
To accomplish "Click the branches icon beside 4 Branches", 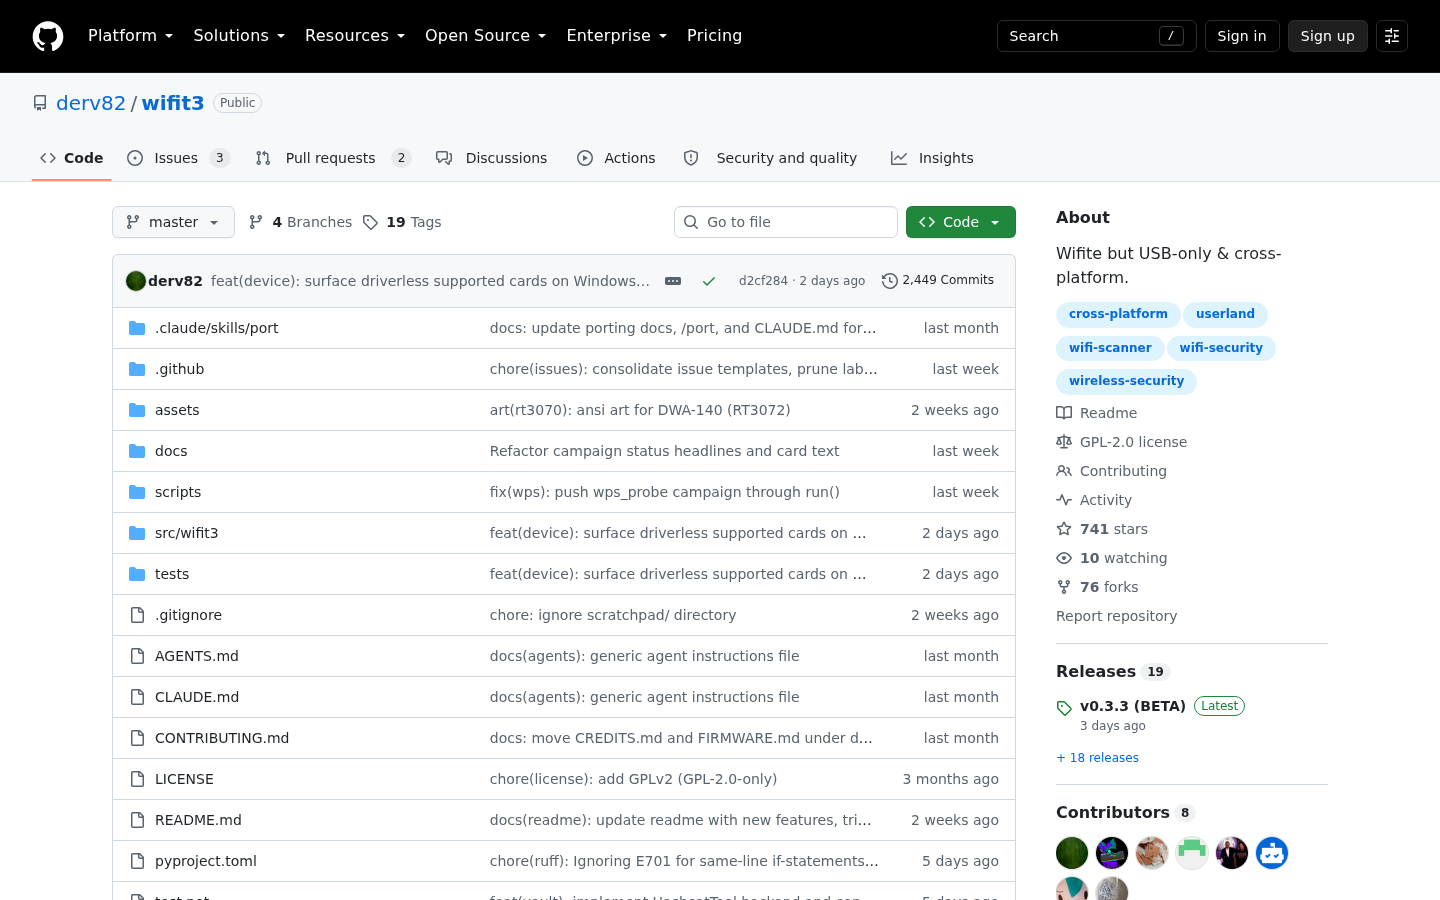I will [256, 222].
